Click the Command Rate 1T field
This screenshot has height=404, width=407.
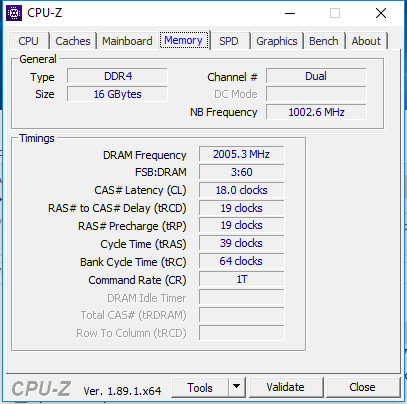[x=242, y=279]
